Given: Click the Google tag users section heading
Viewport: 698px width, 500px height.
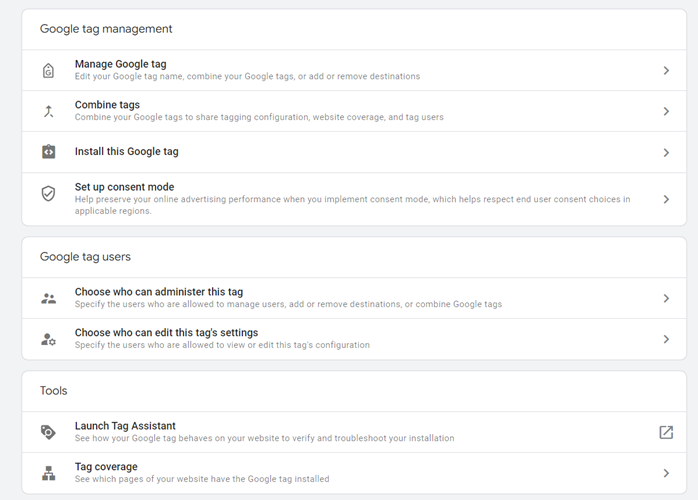Looking at the screenshot, I should coord(85,257).
